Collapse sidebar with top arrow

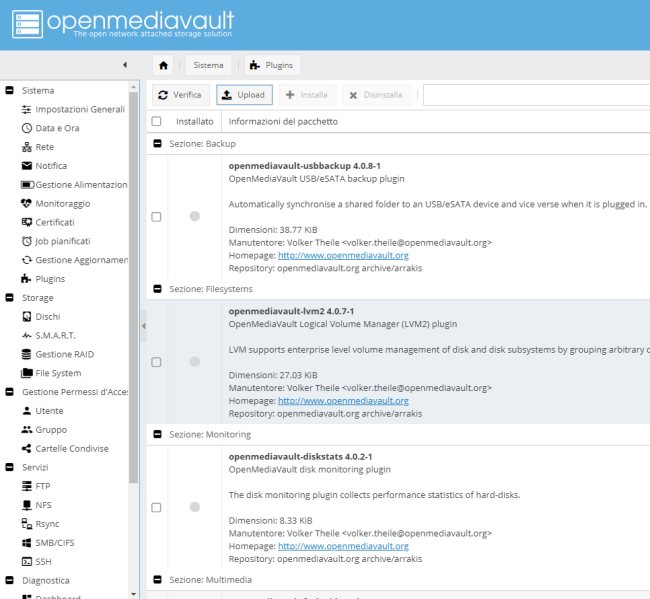point(125,65)
